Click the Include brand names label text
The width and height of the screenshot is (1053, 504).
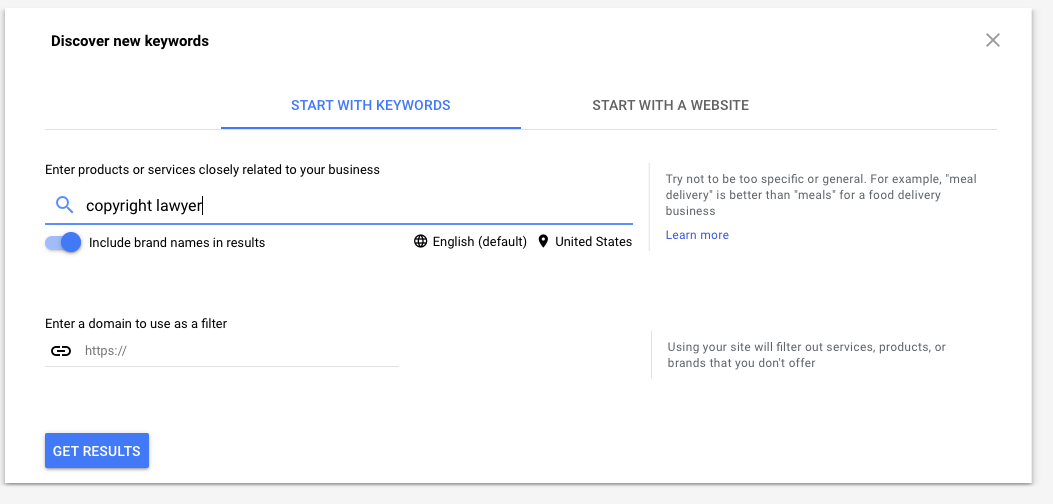tap(177, 243)
